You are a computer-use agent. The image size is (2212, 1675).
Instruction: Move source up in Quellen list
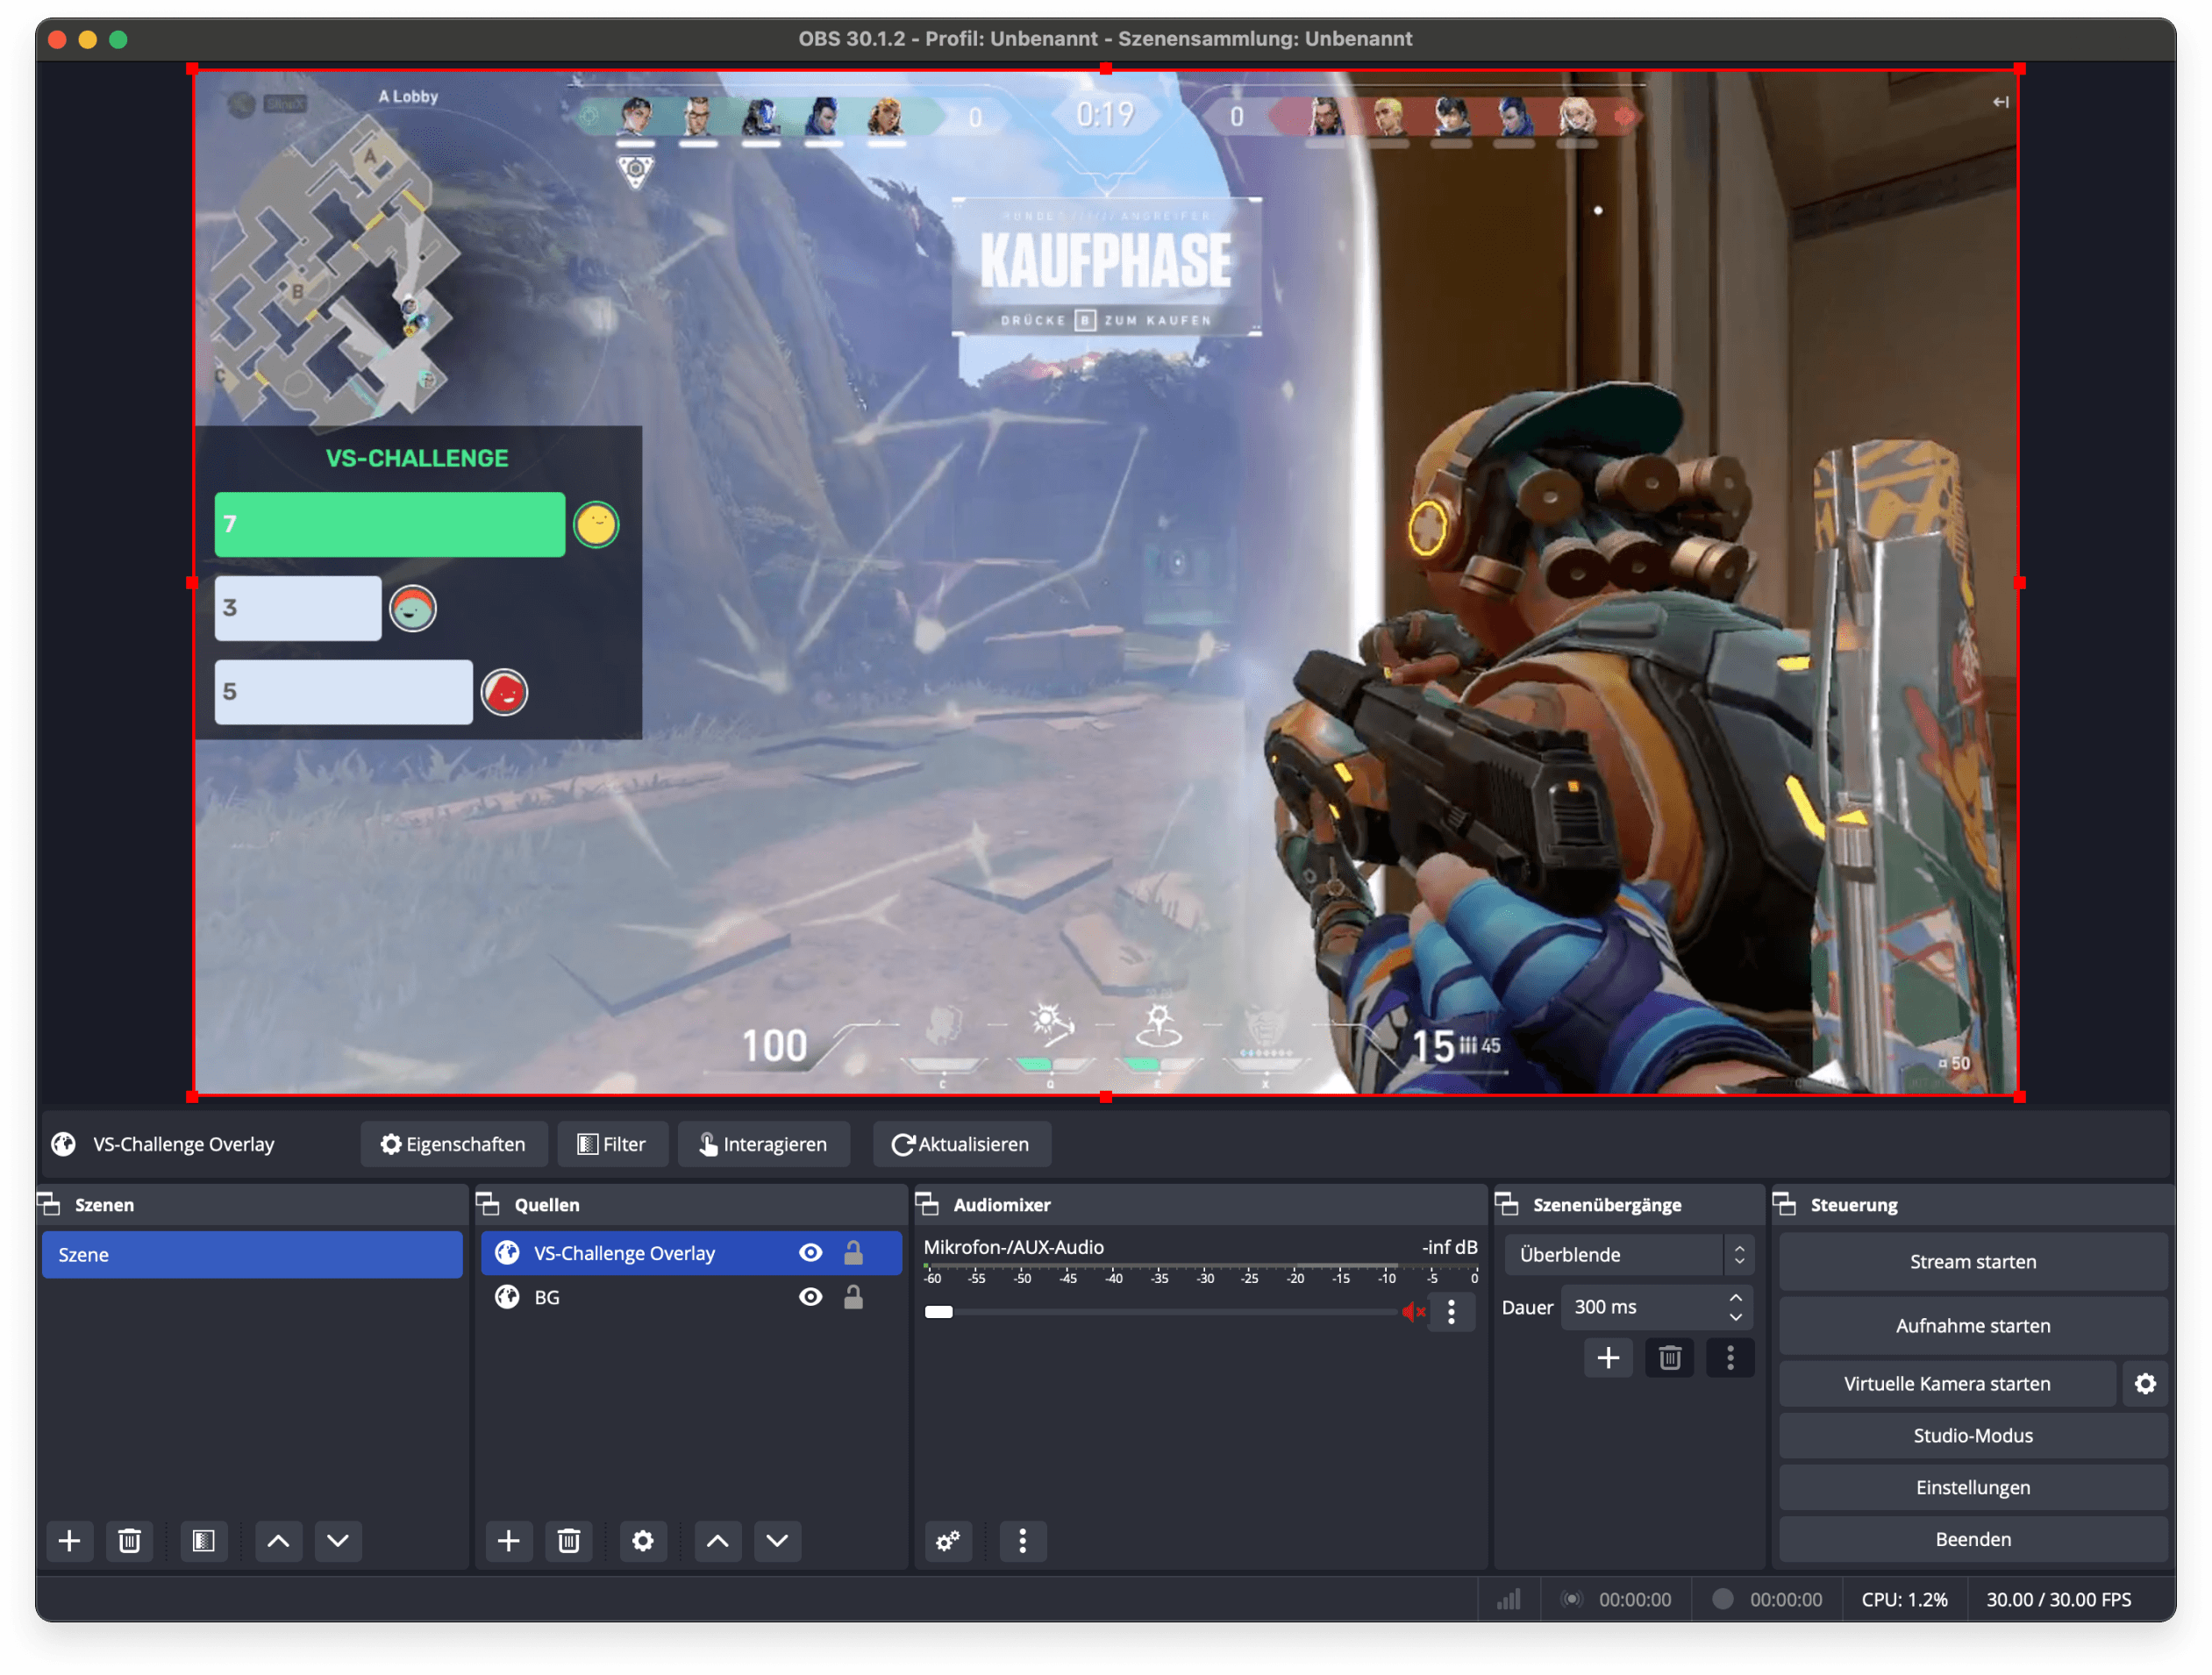717,1541
